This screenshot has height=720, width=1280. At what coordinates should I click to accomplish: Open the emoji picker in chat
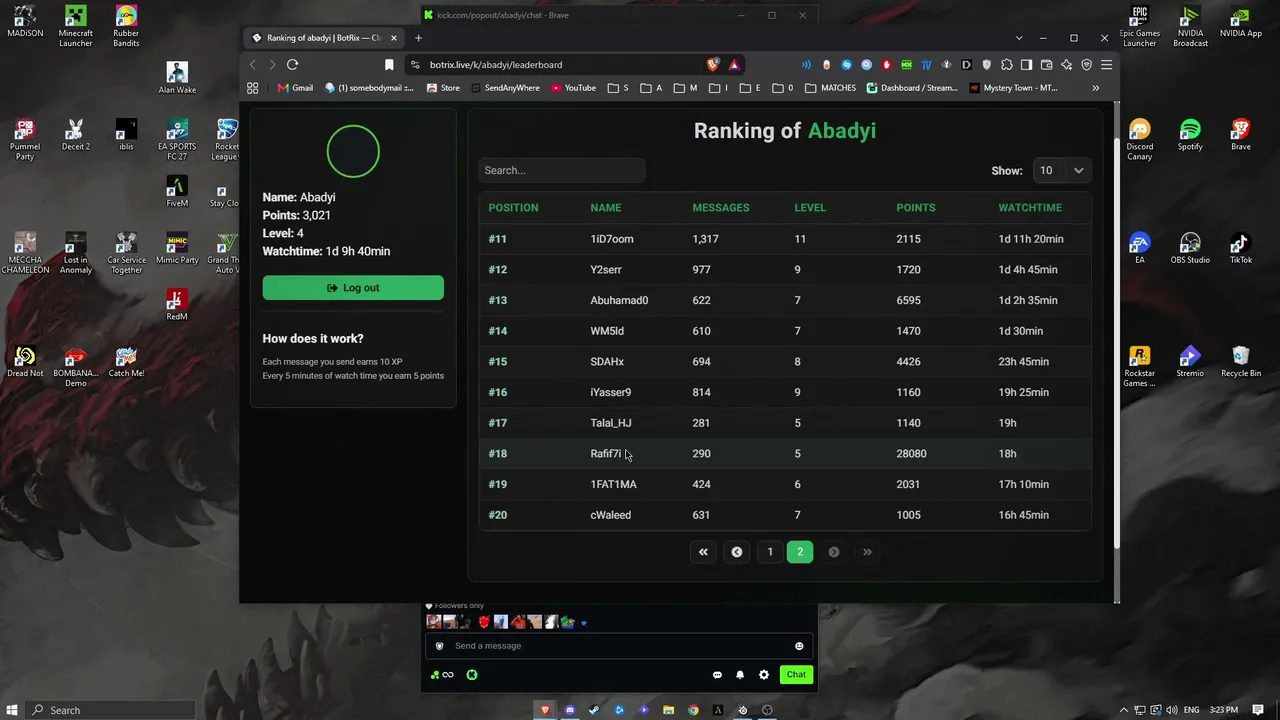coord(799,646)
